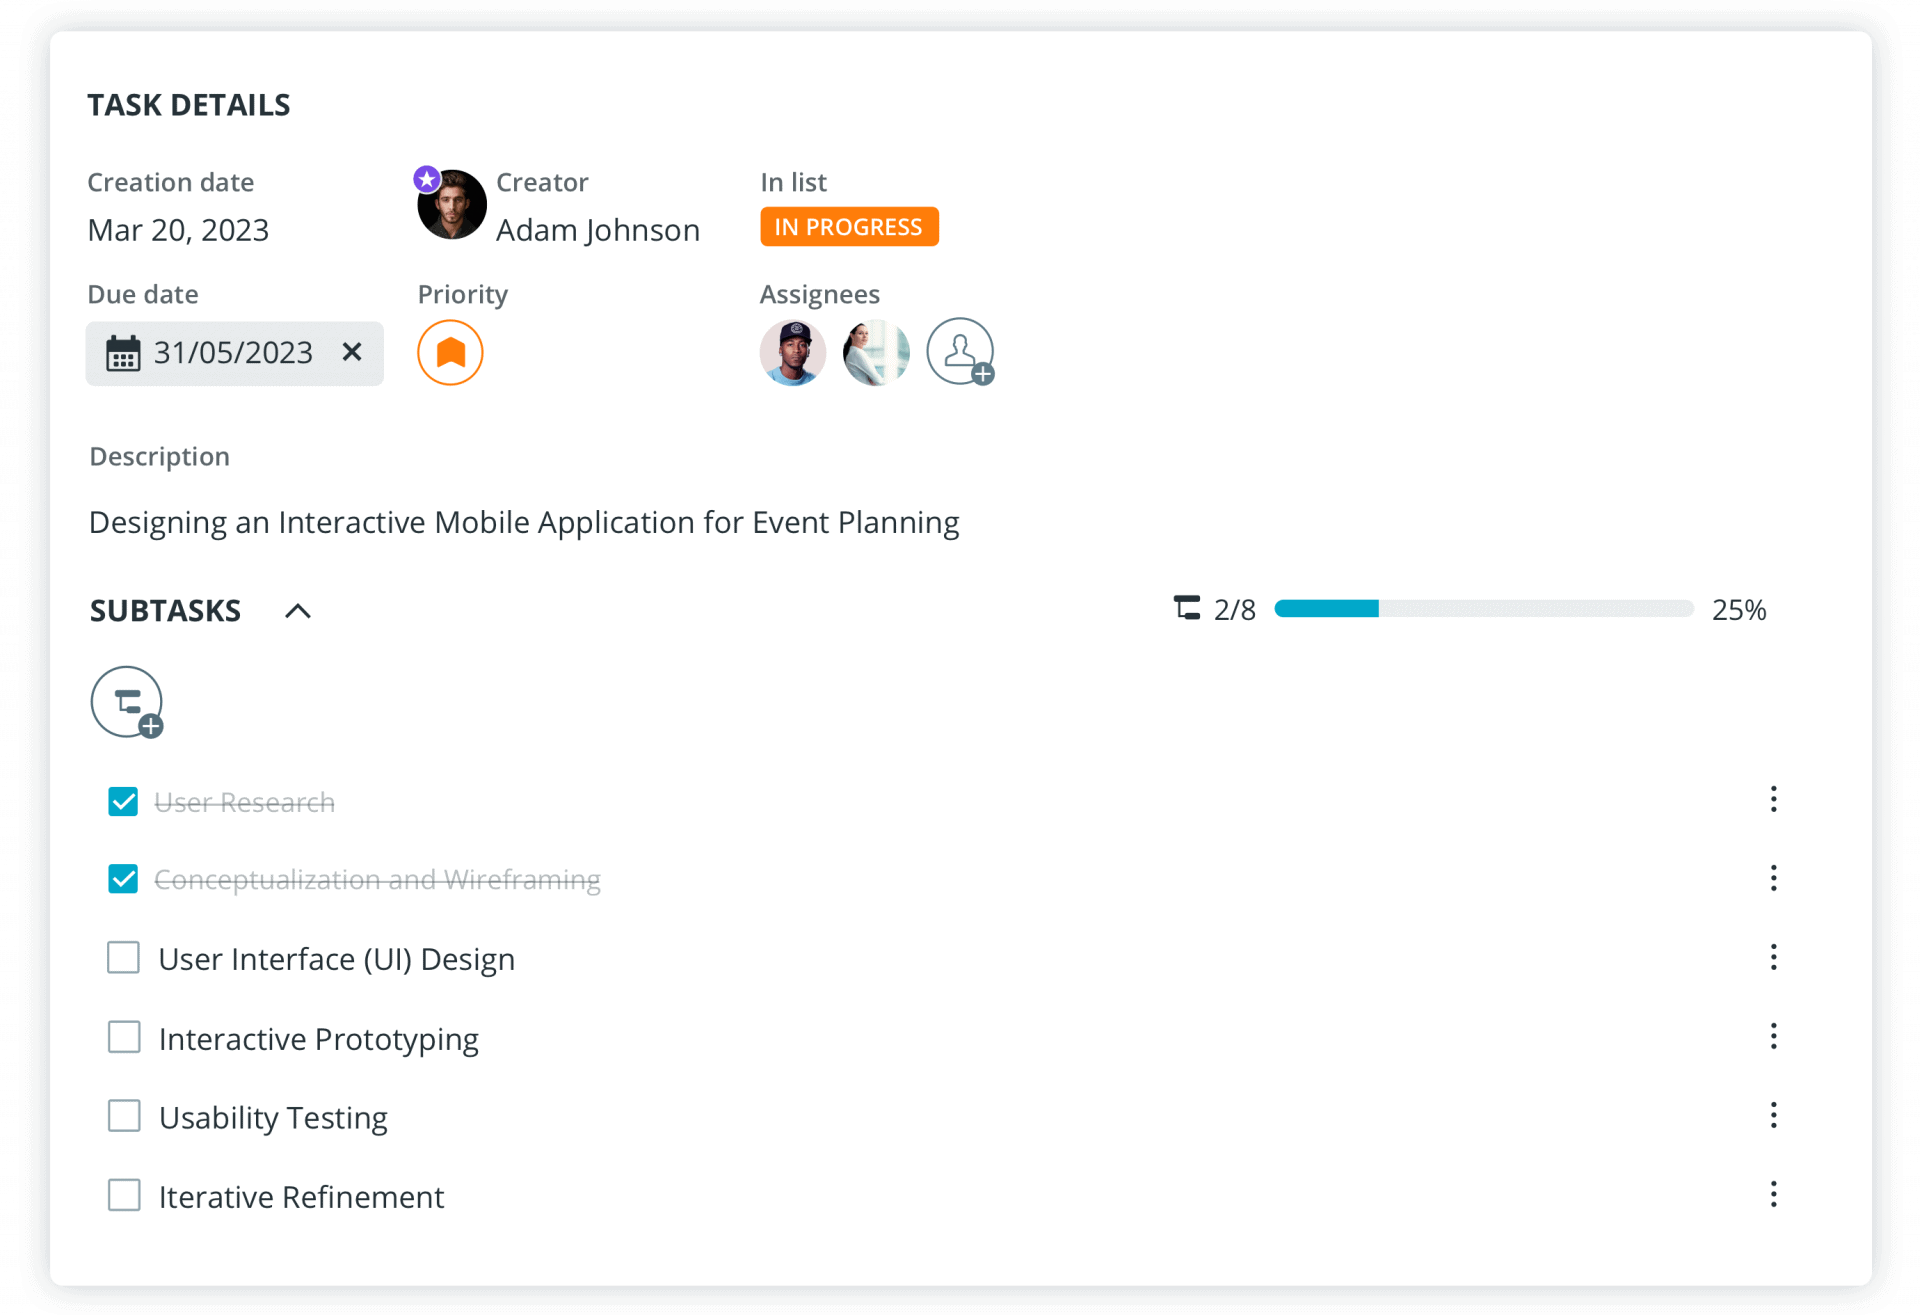Click the add subtask icon
This screenshot has width=1920, height=1315.
126,702
